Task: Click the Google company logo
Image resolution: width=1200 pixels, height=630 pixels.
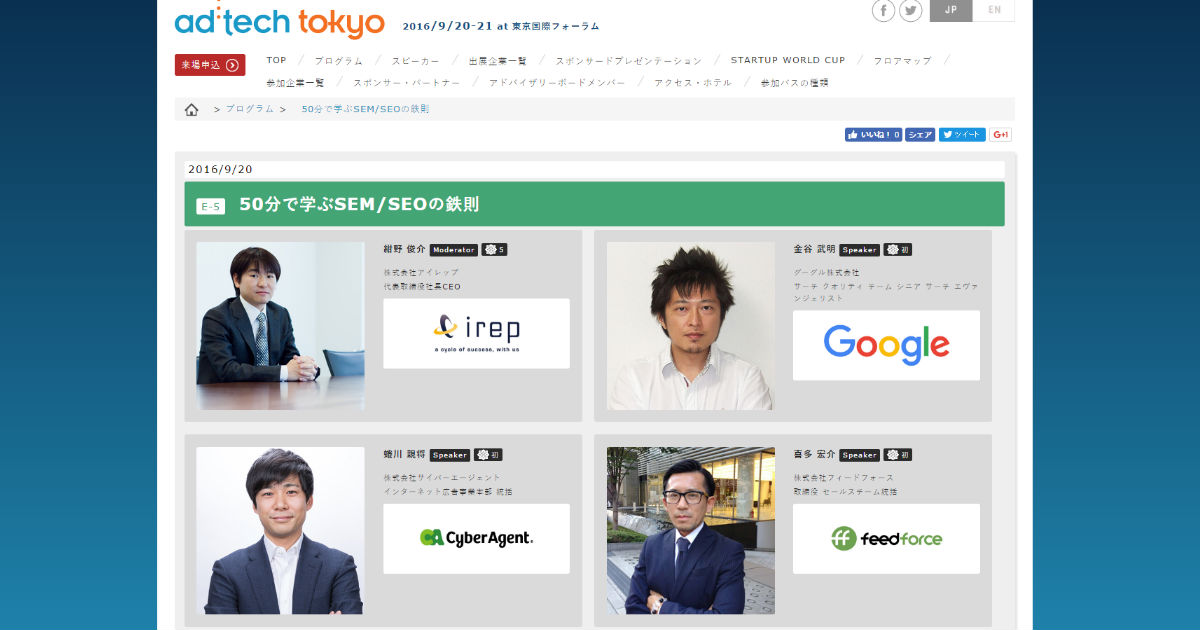Action: 886,345
